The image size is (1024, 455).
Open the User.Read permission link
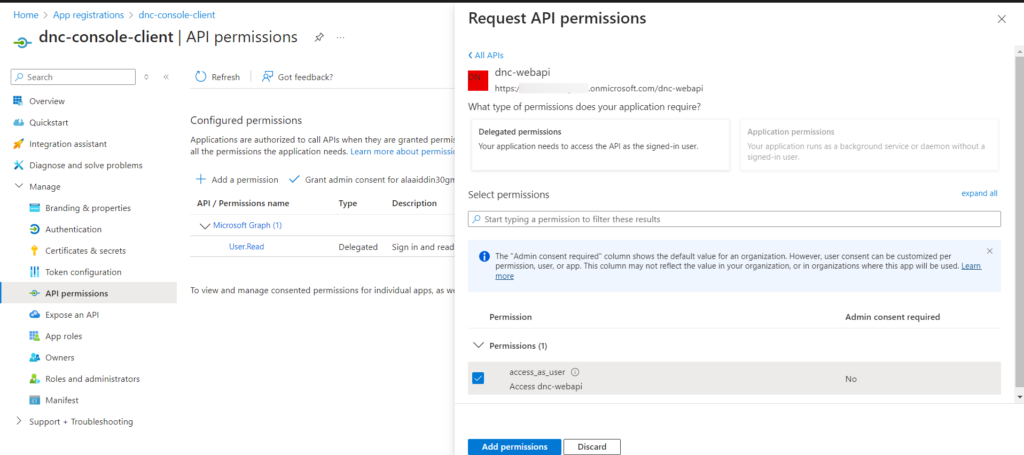[x=246, y=247]
